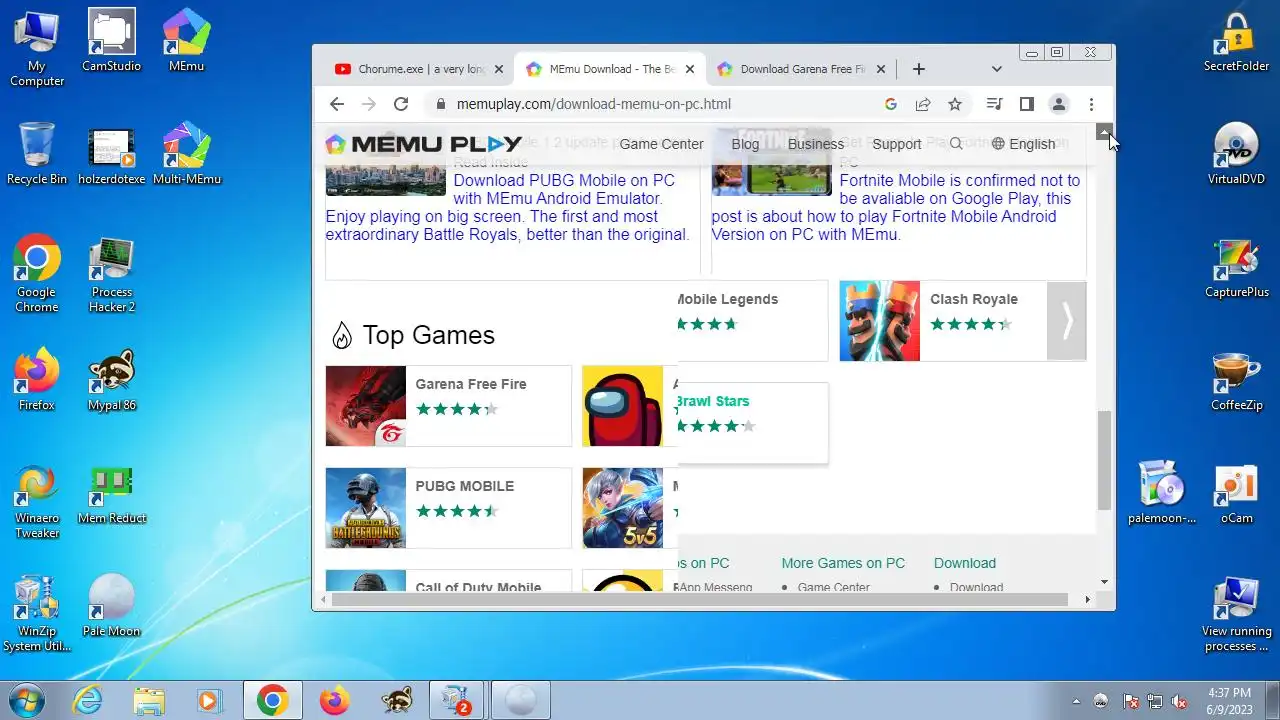Open Internet Explorer from taskbar
The image size is (1280, 720).
pos(89,701)
